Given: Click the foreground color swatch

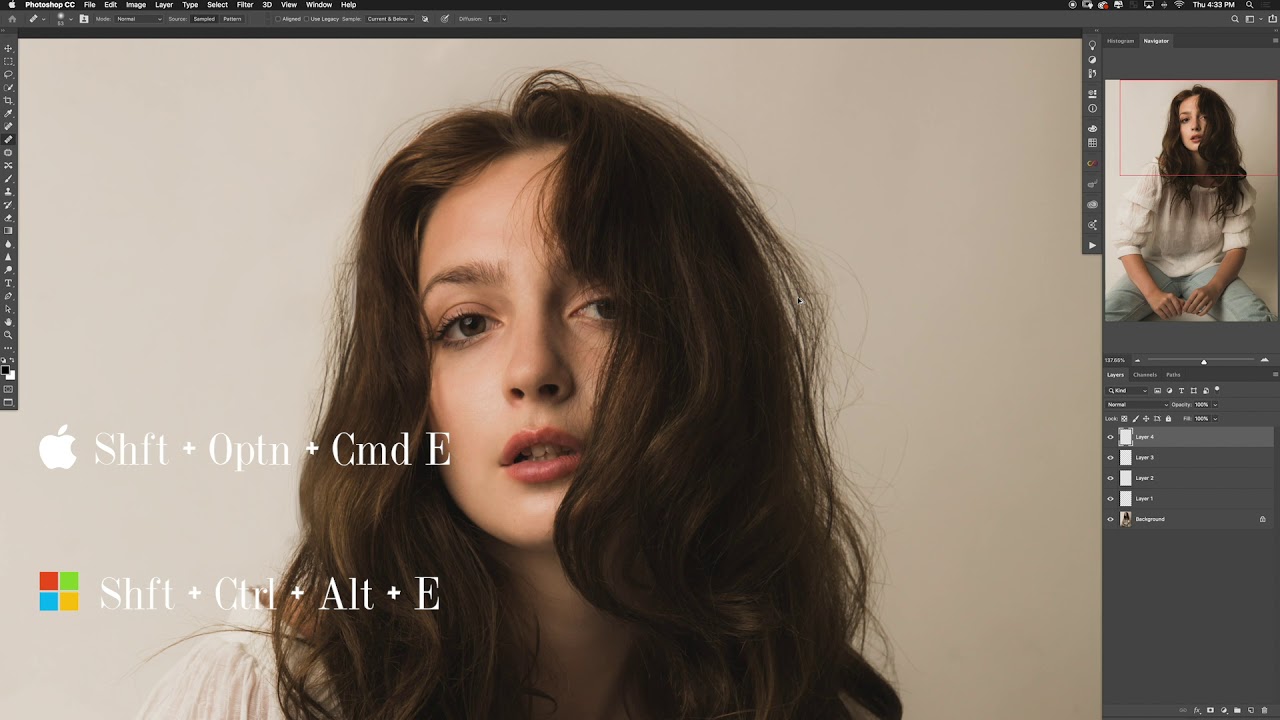Looking at the screenshot, I should [x=5, y=370].
